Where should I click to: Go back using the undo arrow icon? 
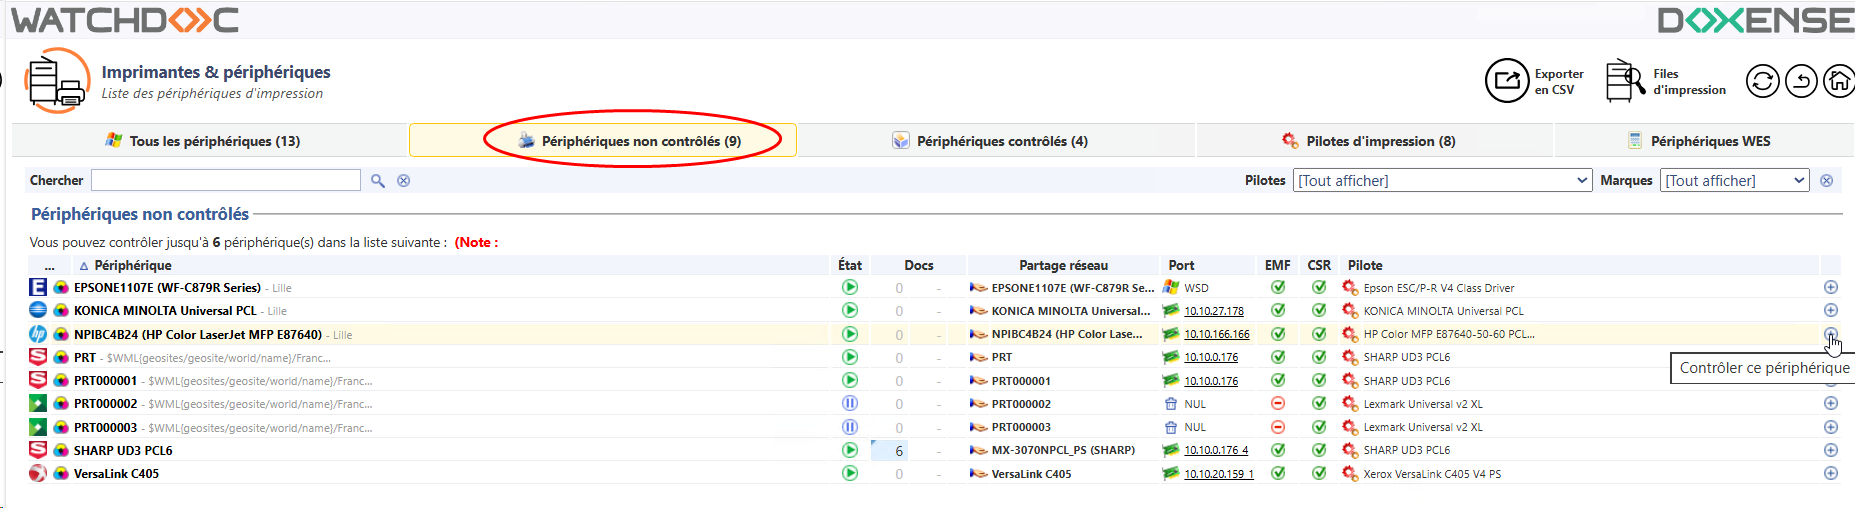(1801, 81)
